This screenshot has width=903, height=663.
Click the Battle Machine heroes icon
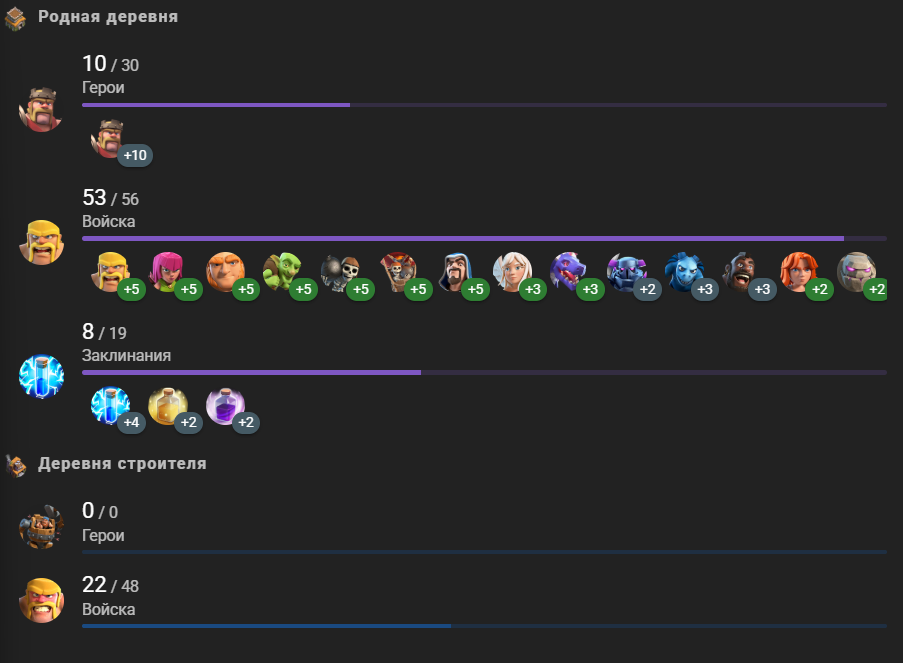41,526
